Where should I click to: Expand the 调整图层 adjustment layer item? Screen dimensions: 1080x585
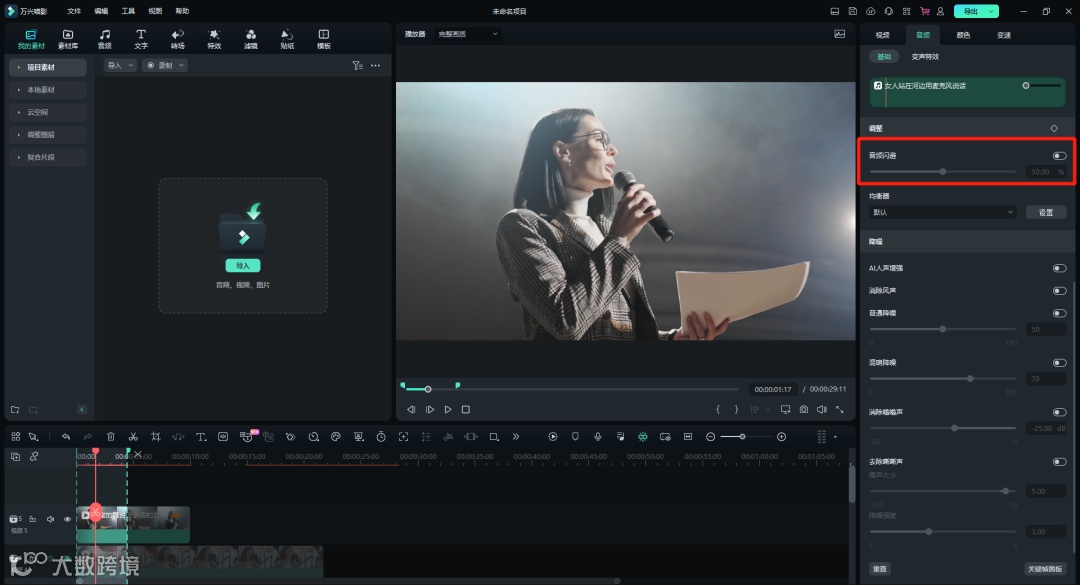(x=48, y=134)
